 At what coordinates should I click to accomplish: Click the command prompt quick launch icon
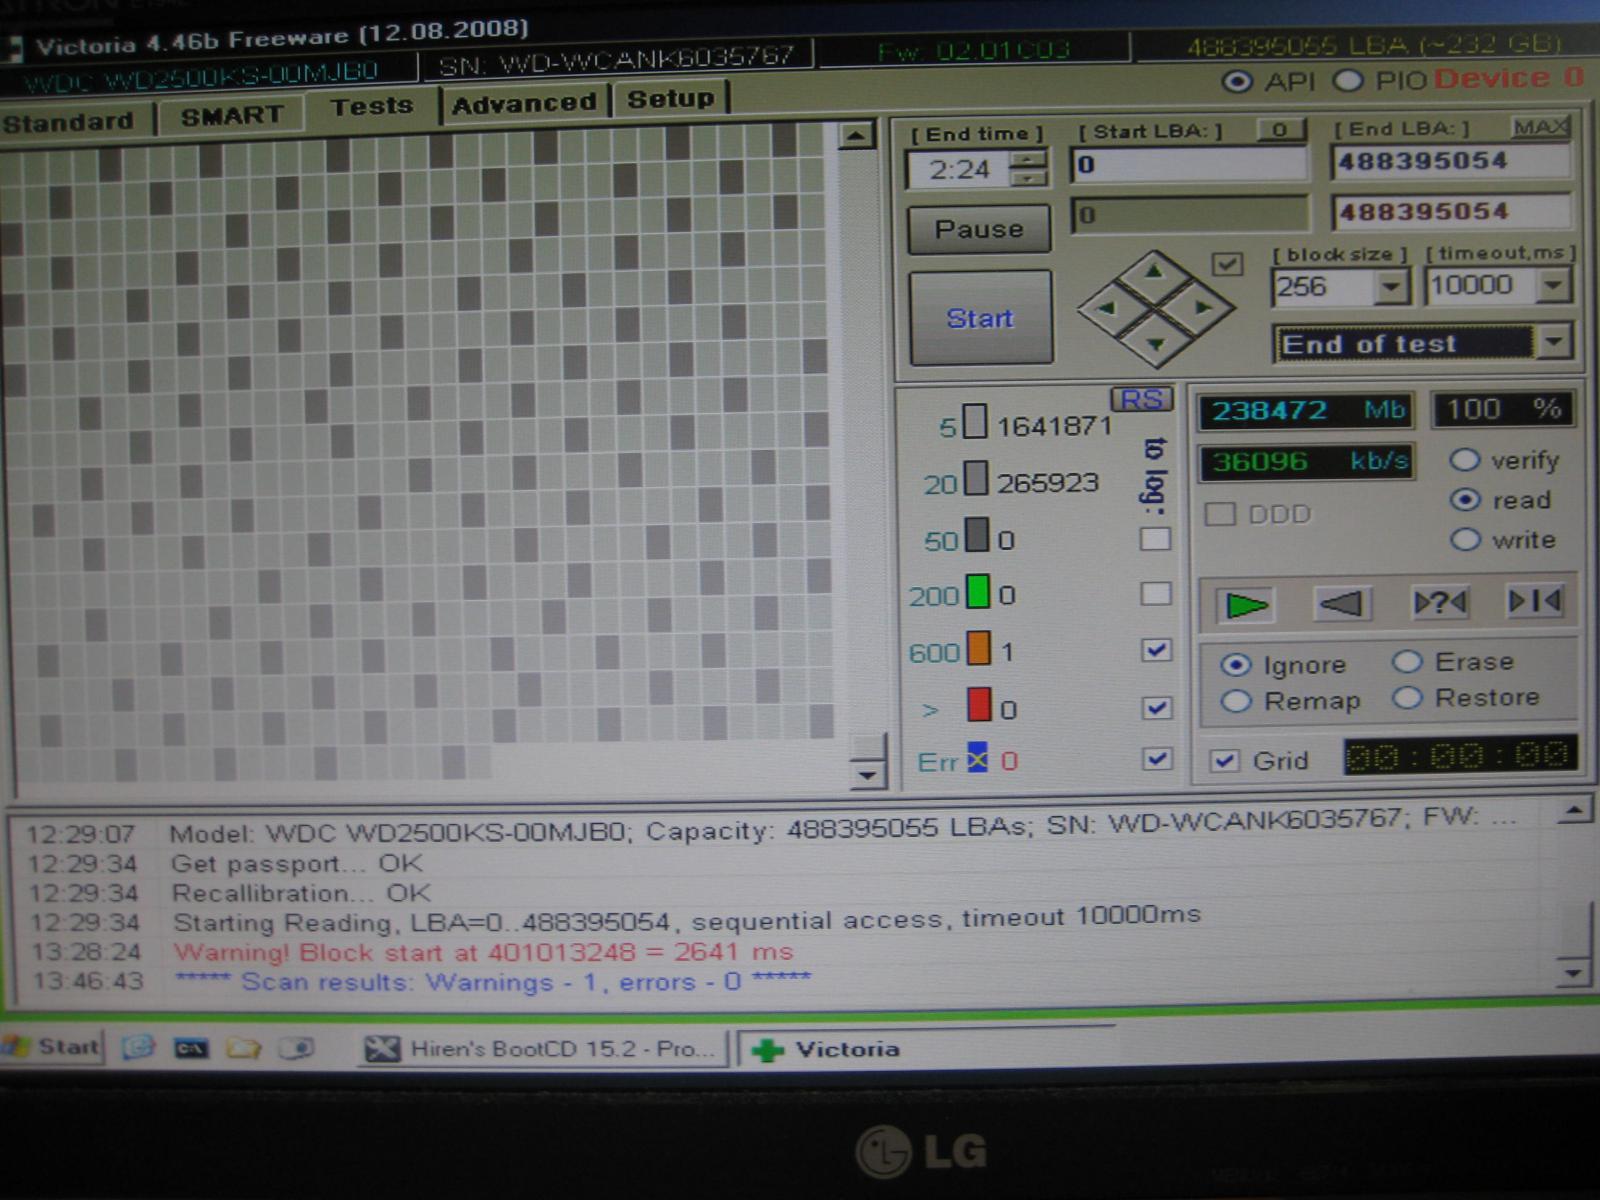(x=191, y=1048)
